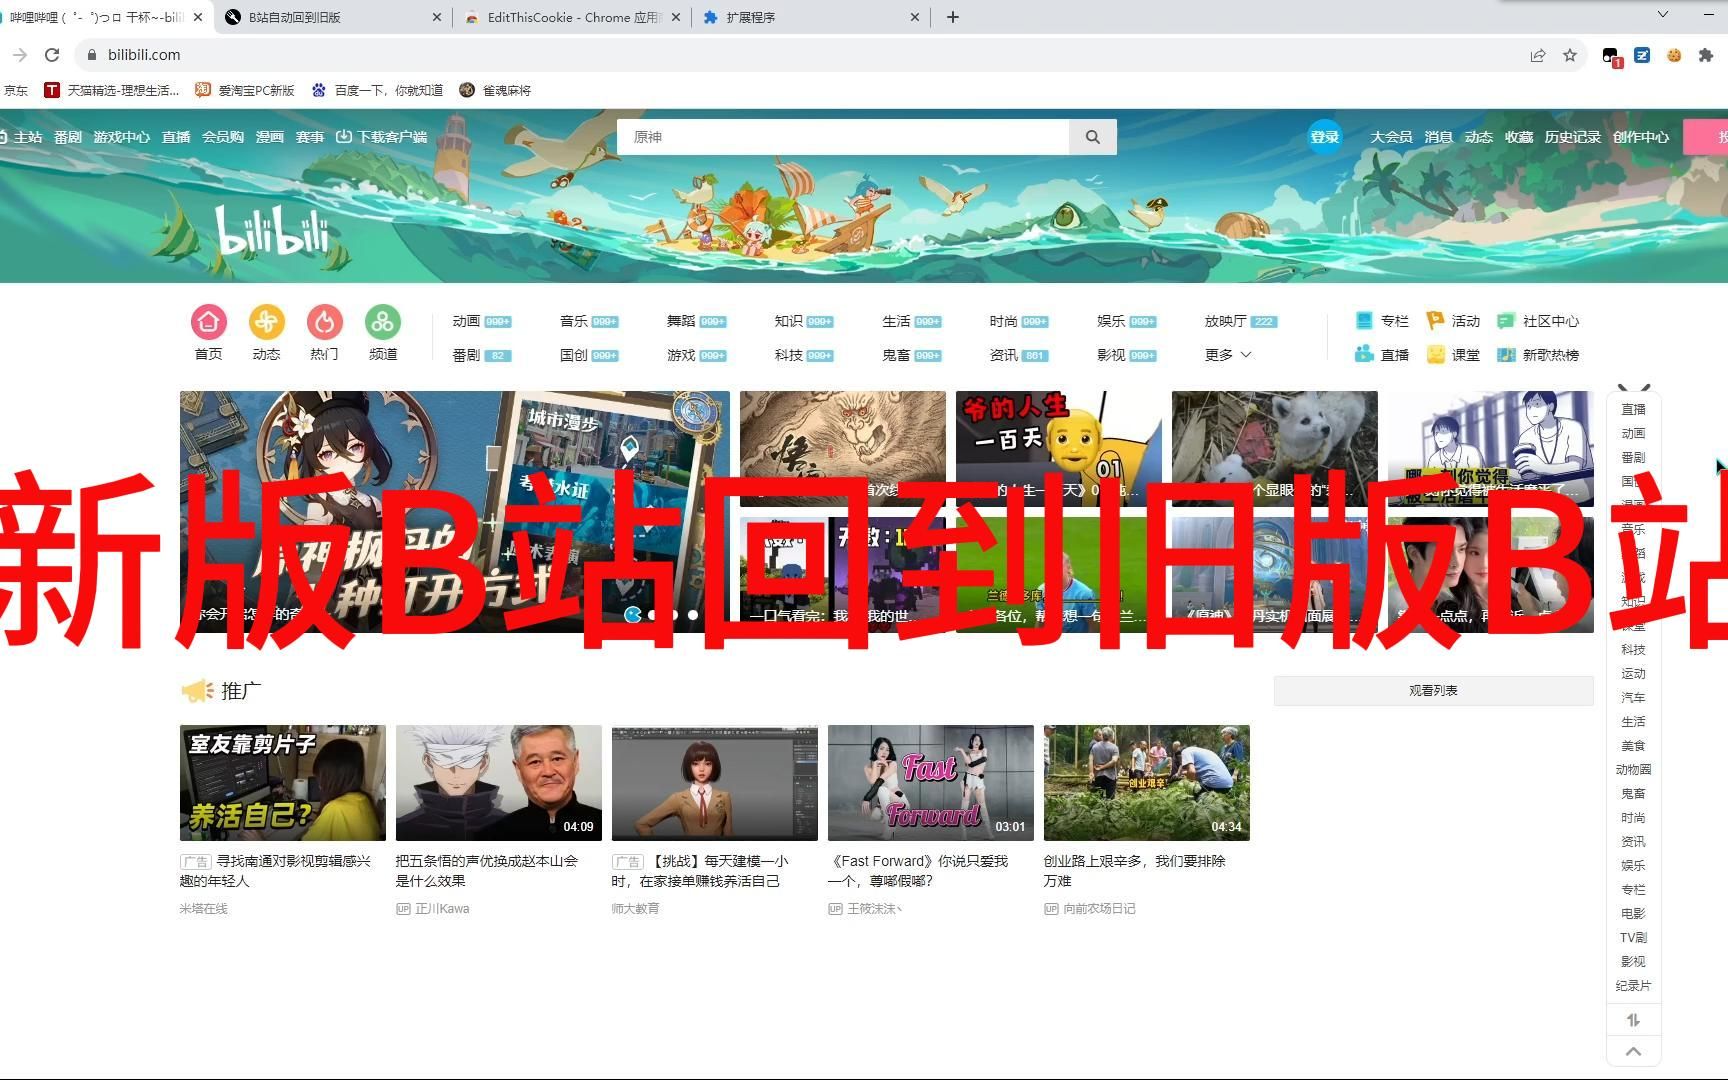Open the 频道 channel icon
The image size is (1728, 1080).
coord(383,322)
